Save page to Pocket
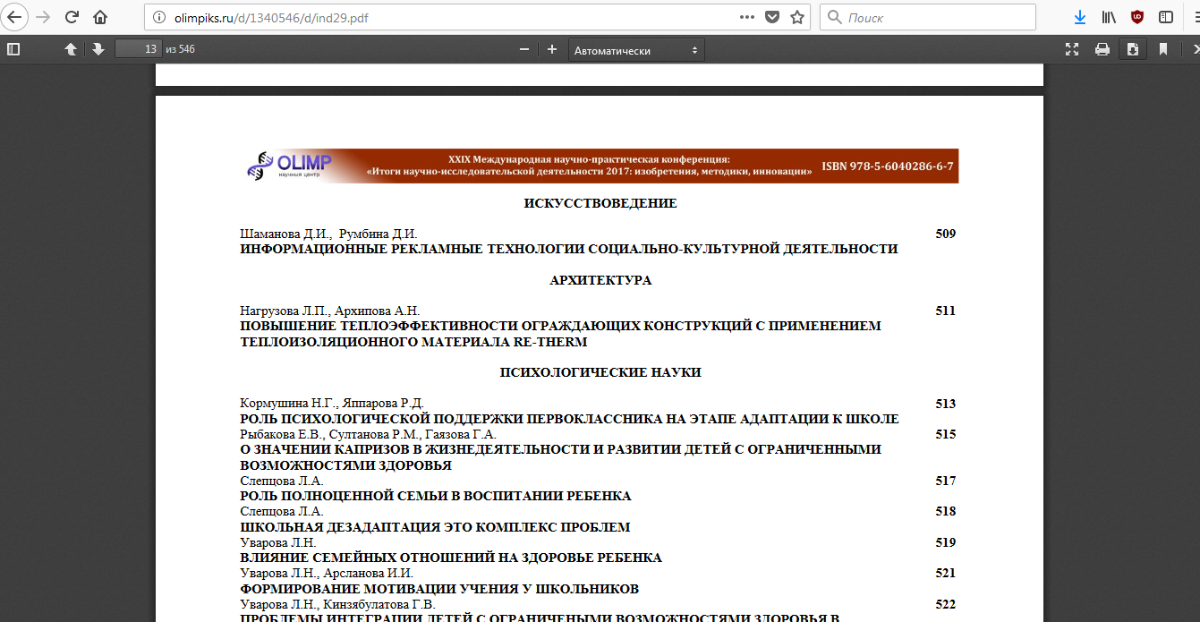The height and width of the screenshot is (622, 1200). pos(772,17)
